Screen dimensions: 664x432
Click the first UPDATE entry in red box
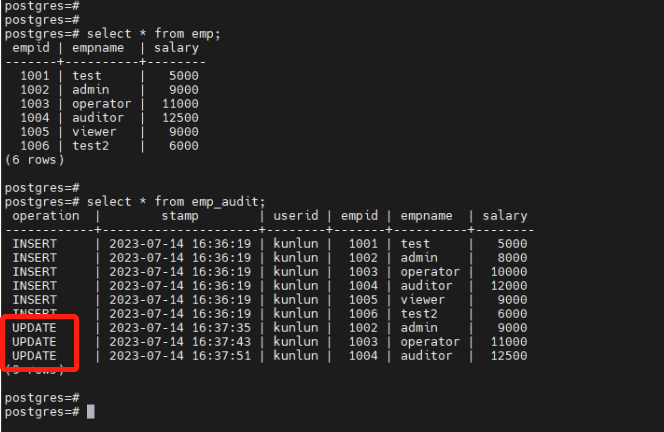pos(34,327)
